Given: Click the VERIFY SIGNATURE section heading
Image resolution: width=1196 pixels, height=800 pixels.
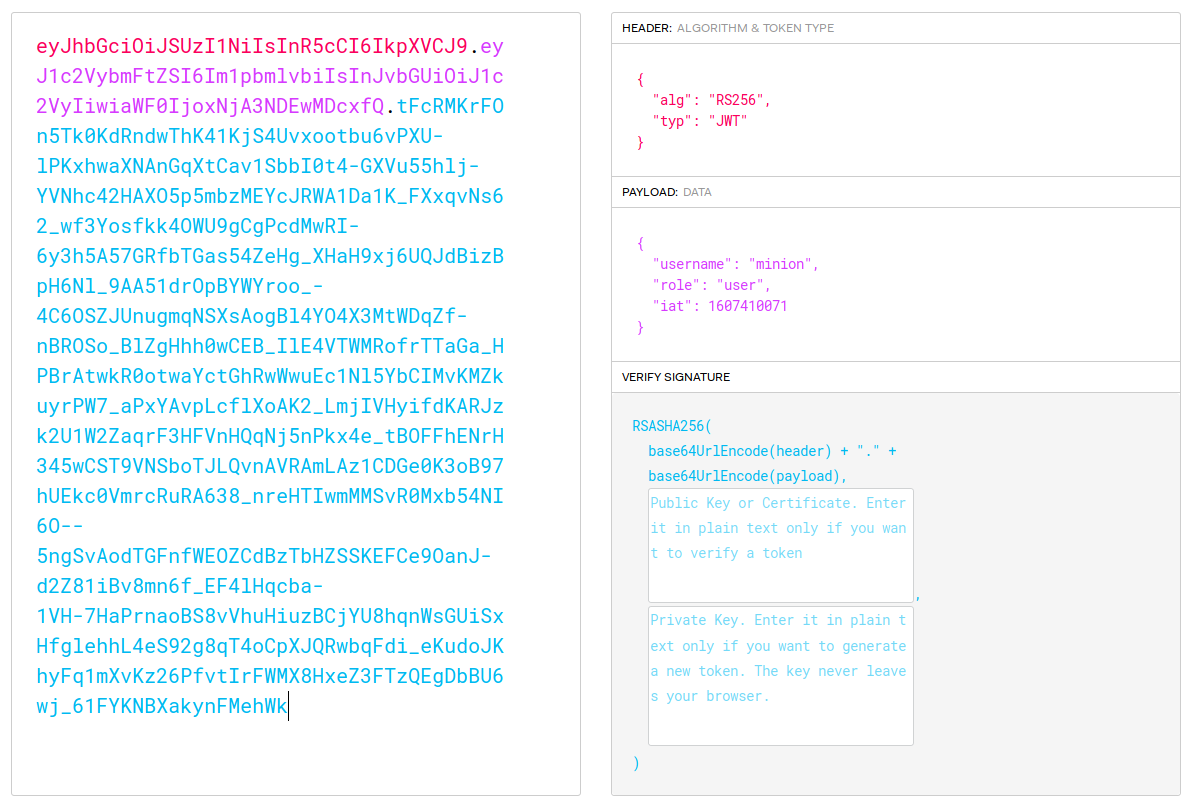Looking at the screenshot, I should pos(676,377).
